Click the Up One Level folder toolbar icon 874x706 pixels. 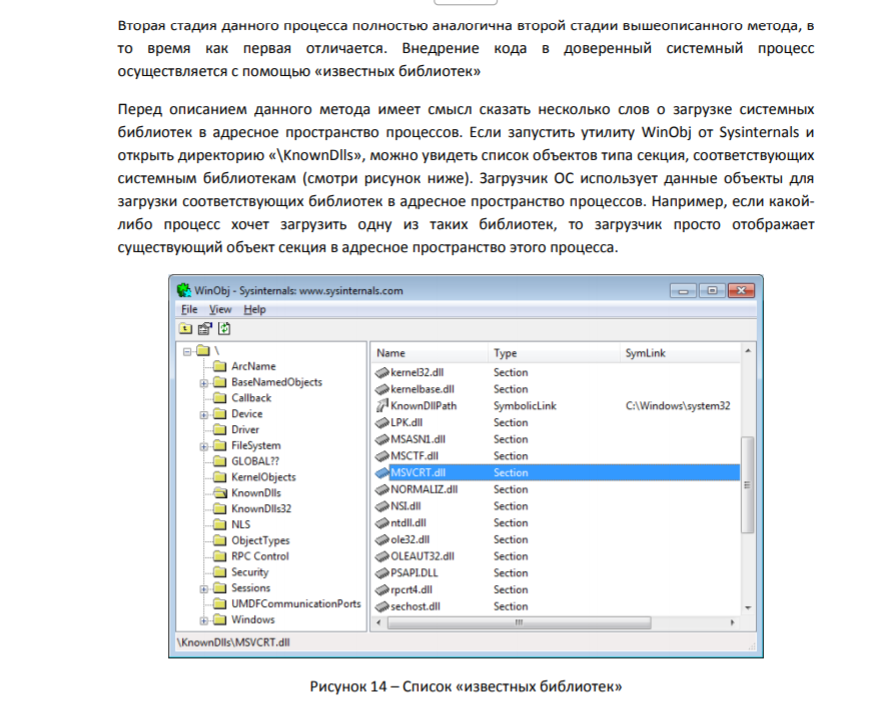186,329
